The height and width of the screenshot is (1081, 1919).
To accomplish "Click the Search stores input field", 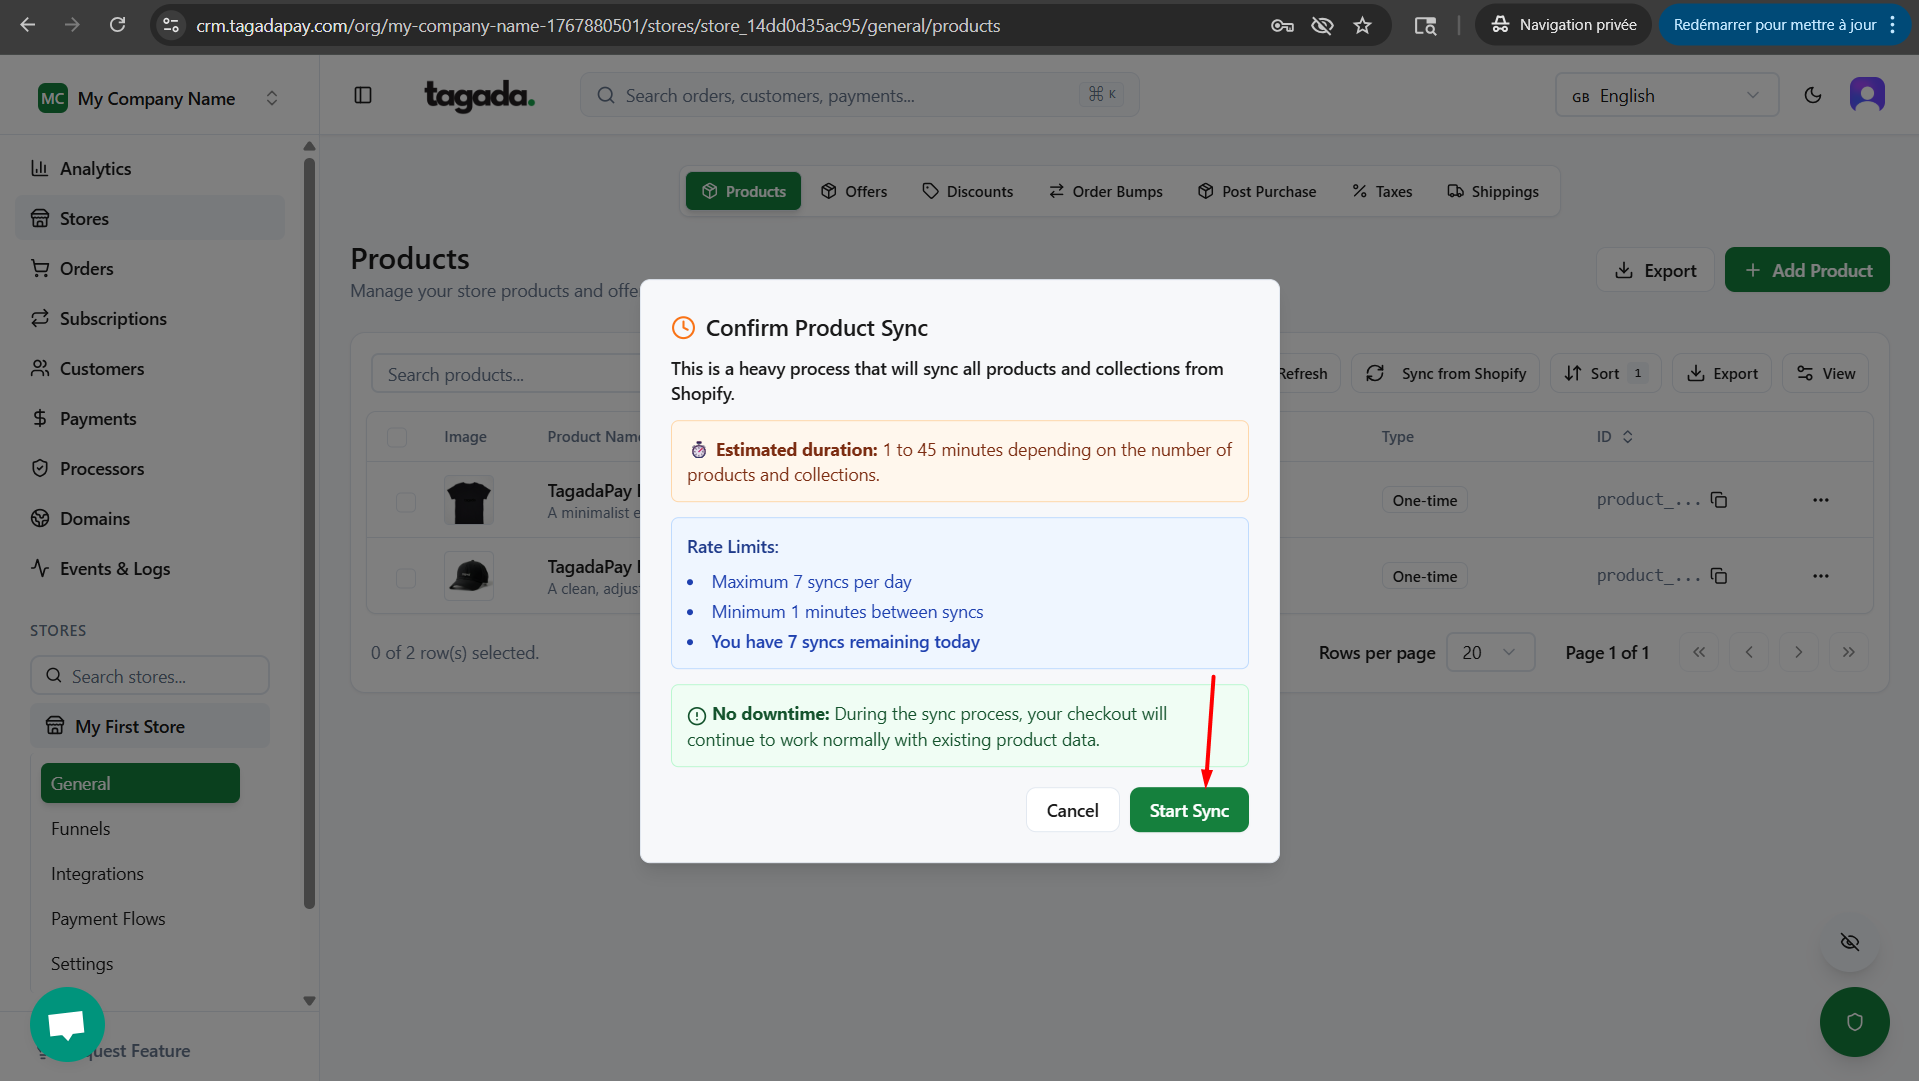I will pyautogui.click(x=150, y=676).
